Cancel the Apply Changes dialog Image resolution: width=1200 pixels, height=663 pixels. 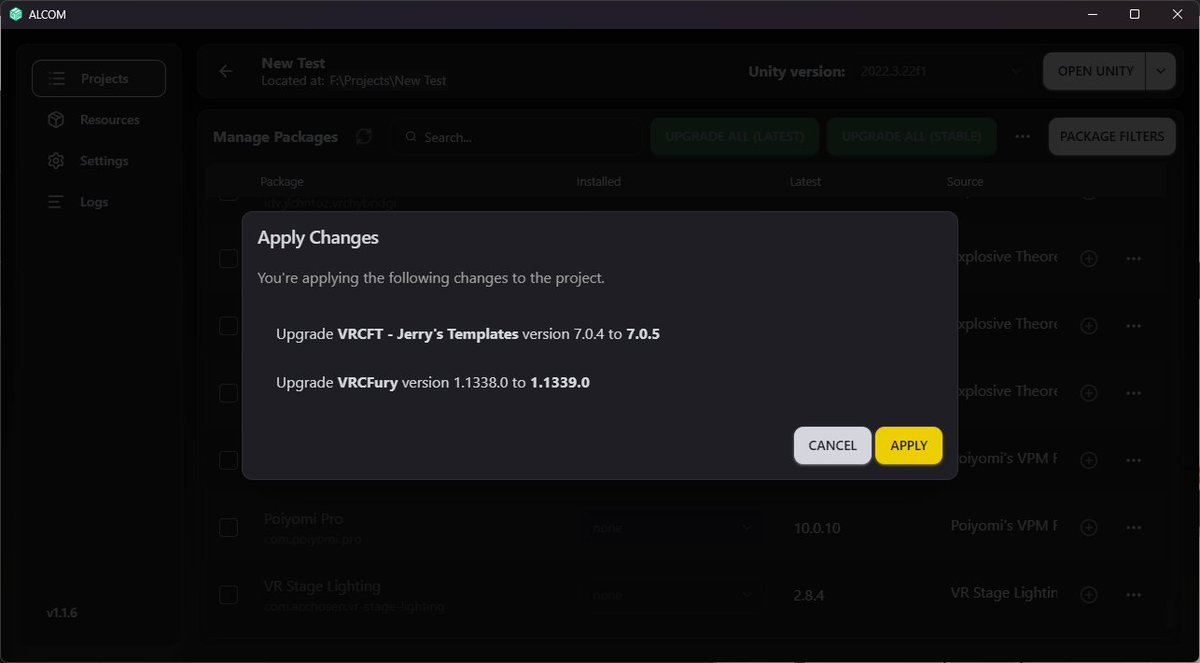pyautogui.click(x=832, y=445)
